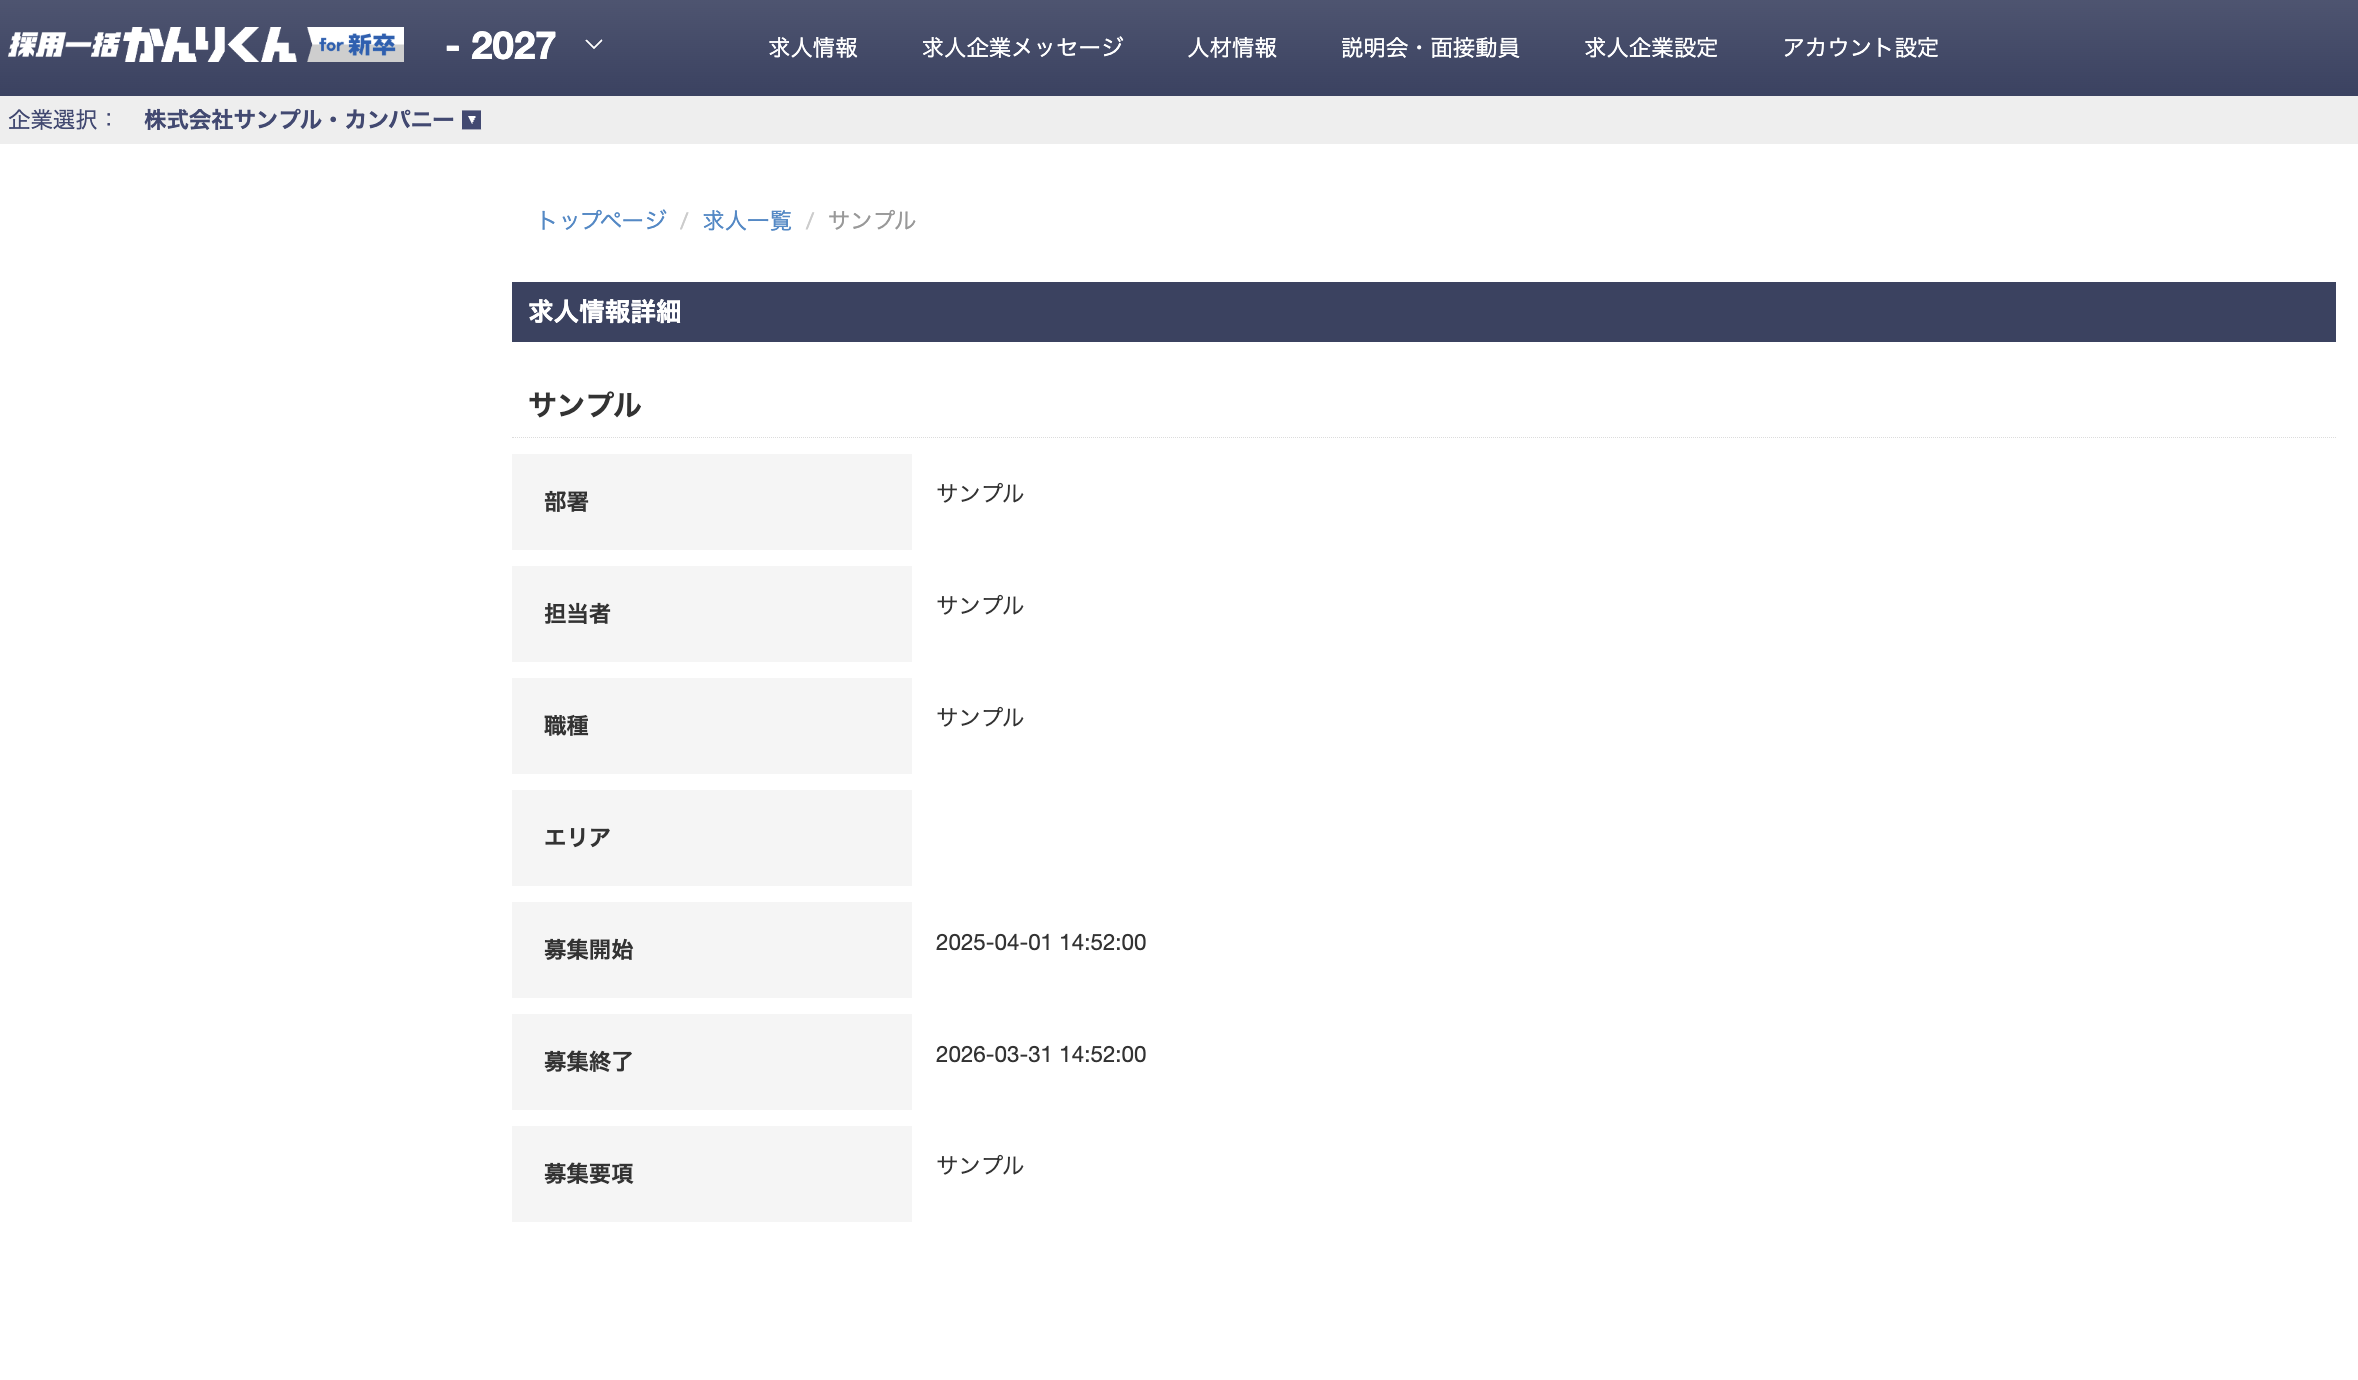The height and width of the screenshot is (1380, 2358).
Task: Open the アカウント設定 menu
Action: (1860, 48)
